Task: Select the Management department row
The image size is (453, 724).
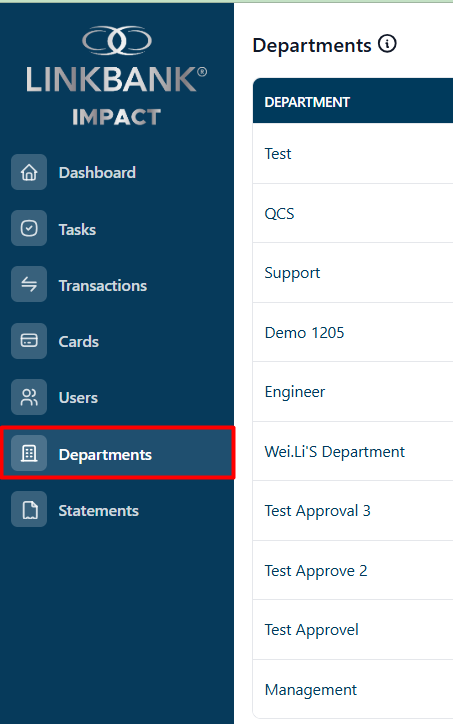Action: (353, 689)
